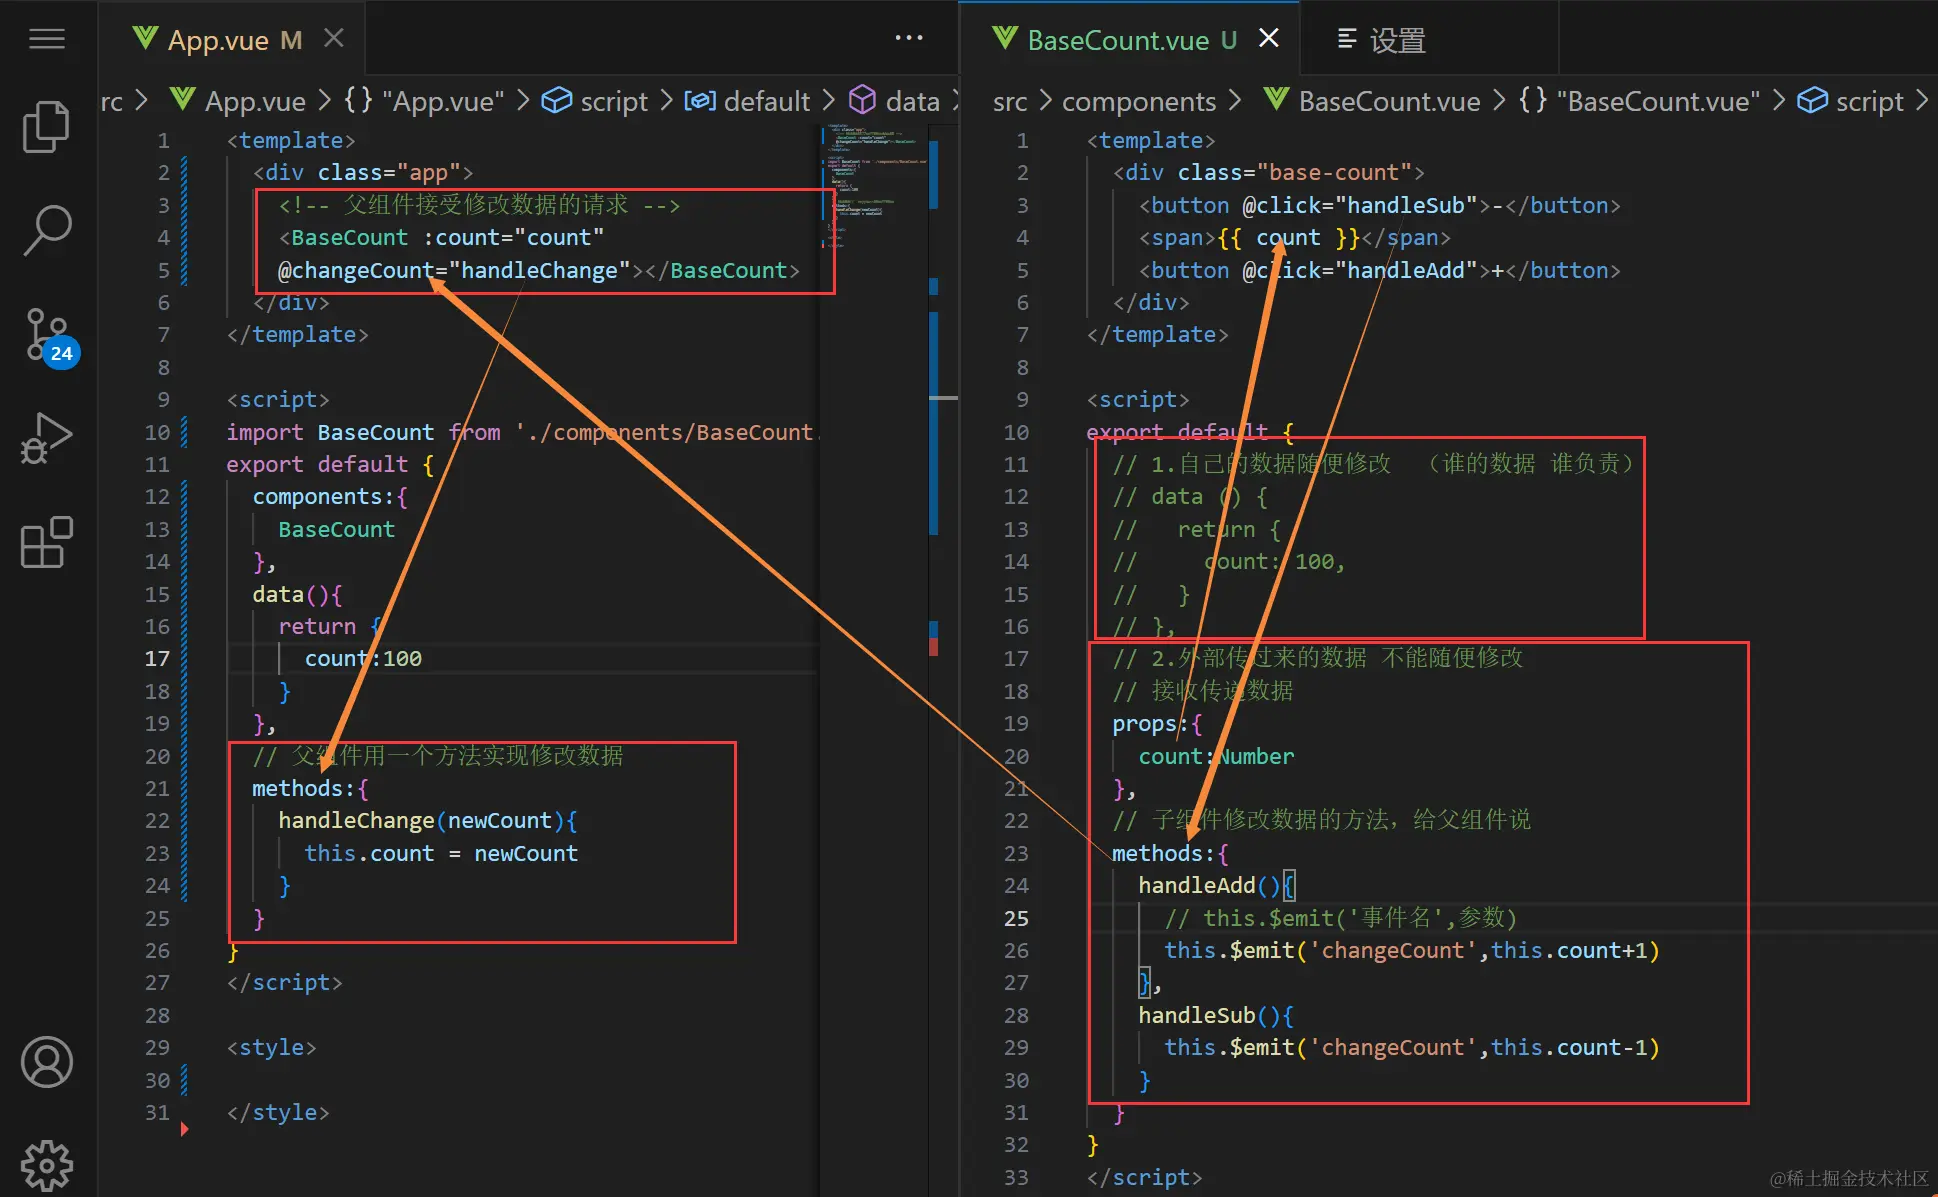Image resolution: width=1938 pixels, height=1197 pixels.
Task: Click the handleAdd button template line
Action: coord(1380,270)
